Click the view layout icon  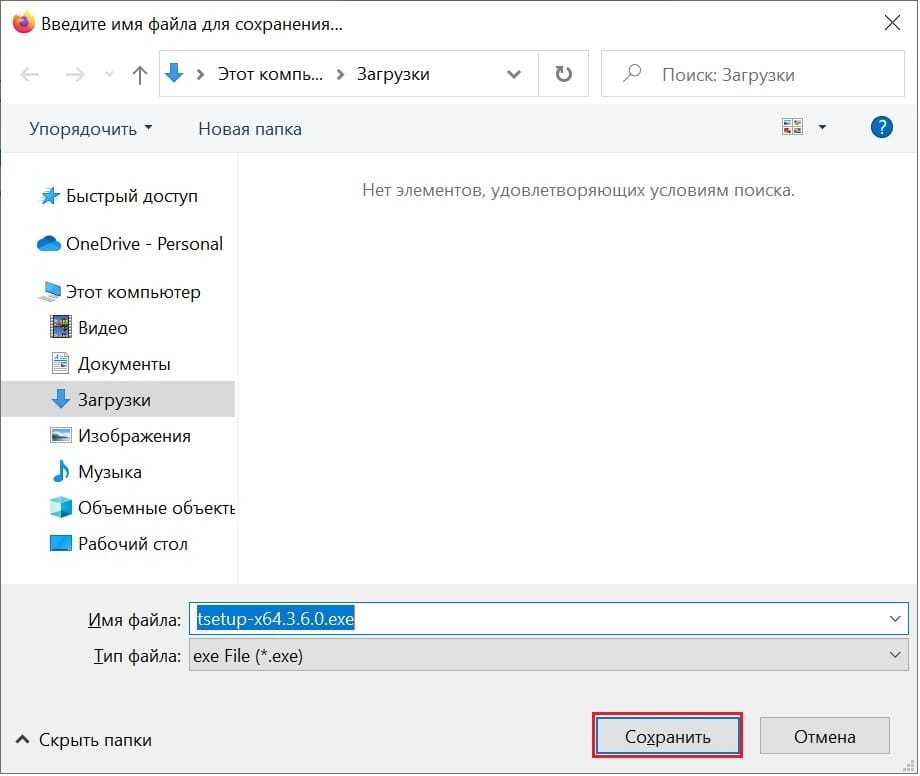point(793,127)
